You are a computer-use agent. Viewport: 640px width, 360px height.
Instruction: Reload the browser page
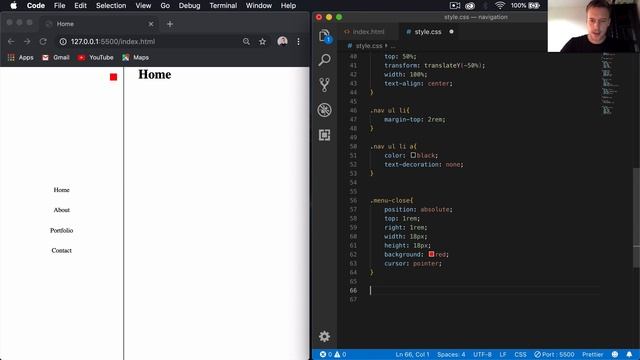coord(43,42)
